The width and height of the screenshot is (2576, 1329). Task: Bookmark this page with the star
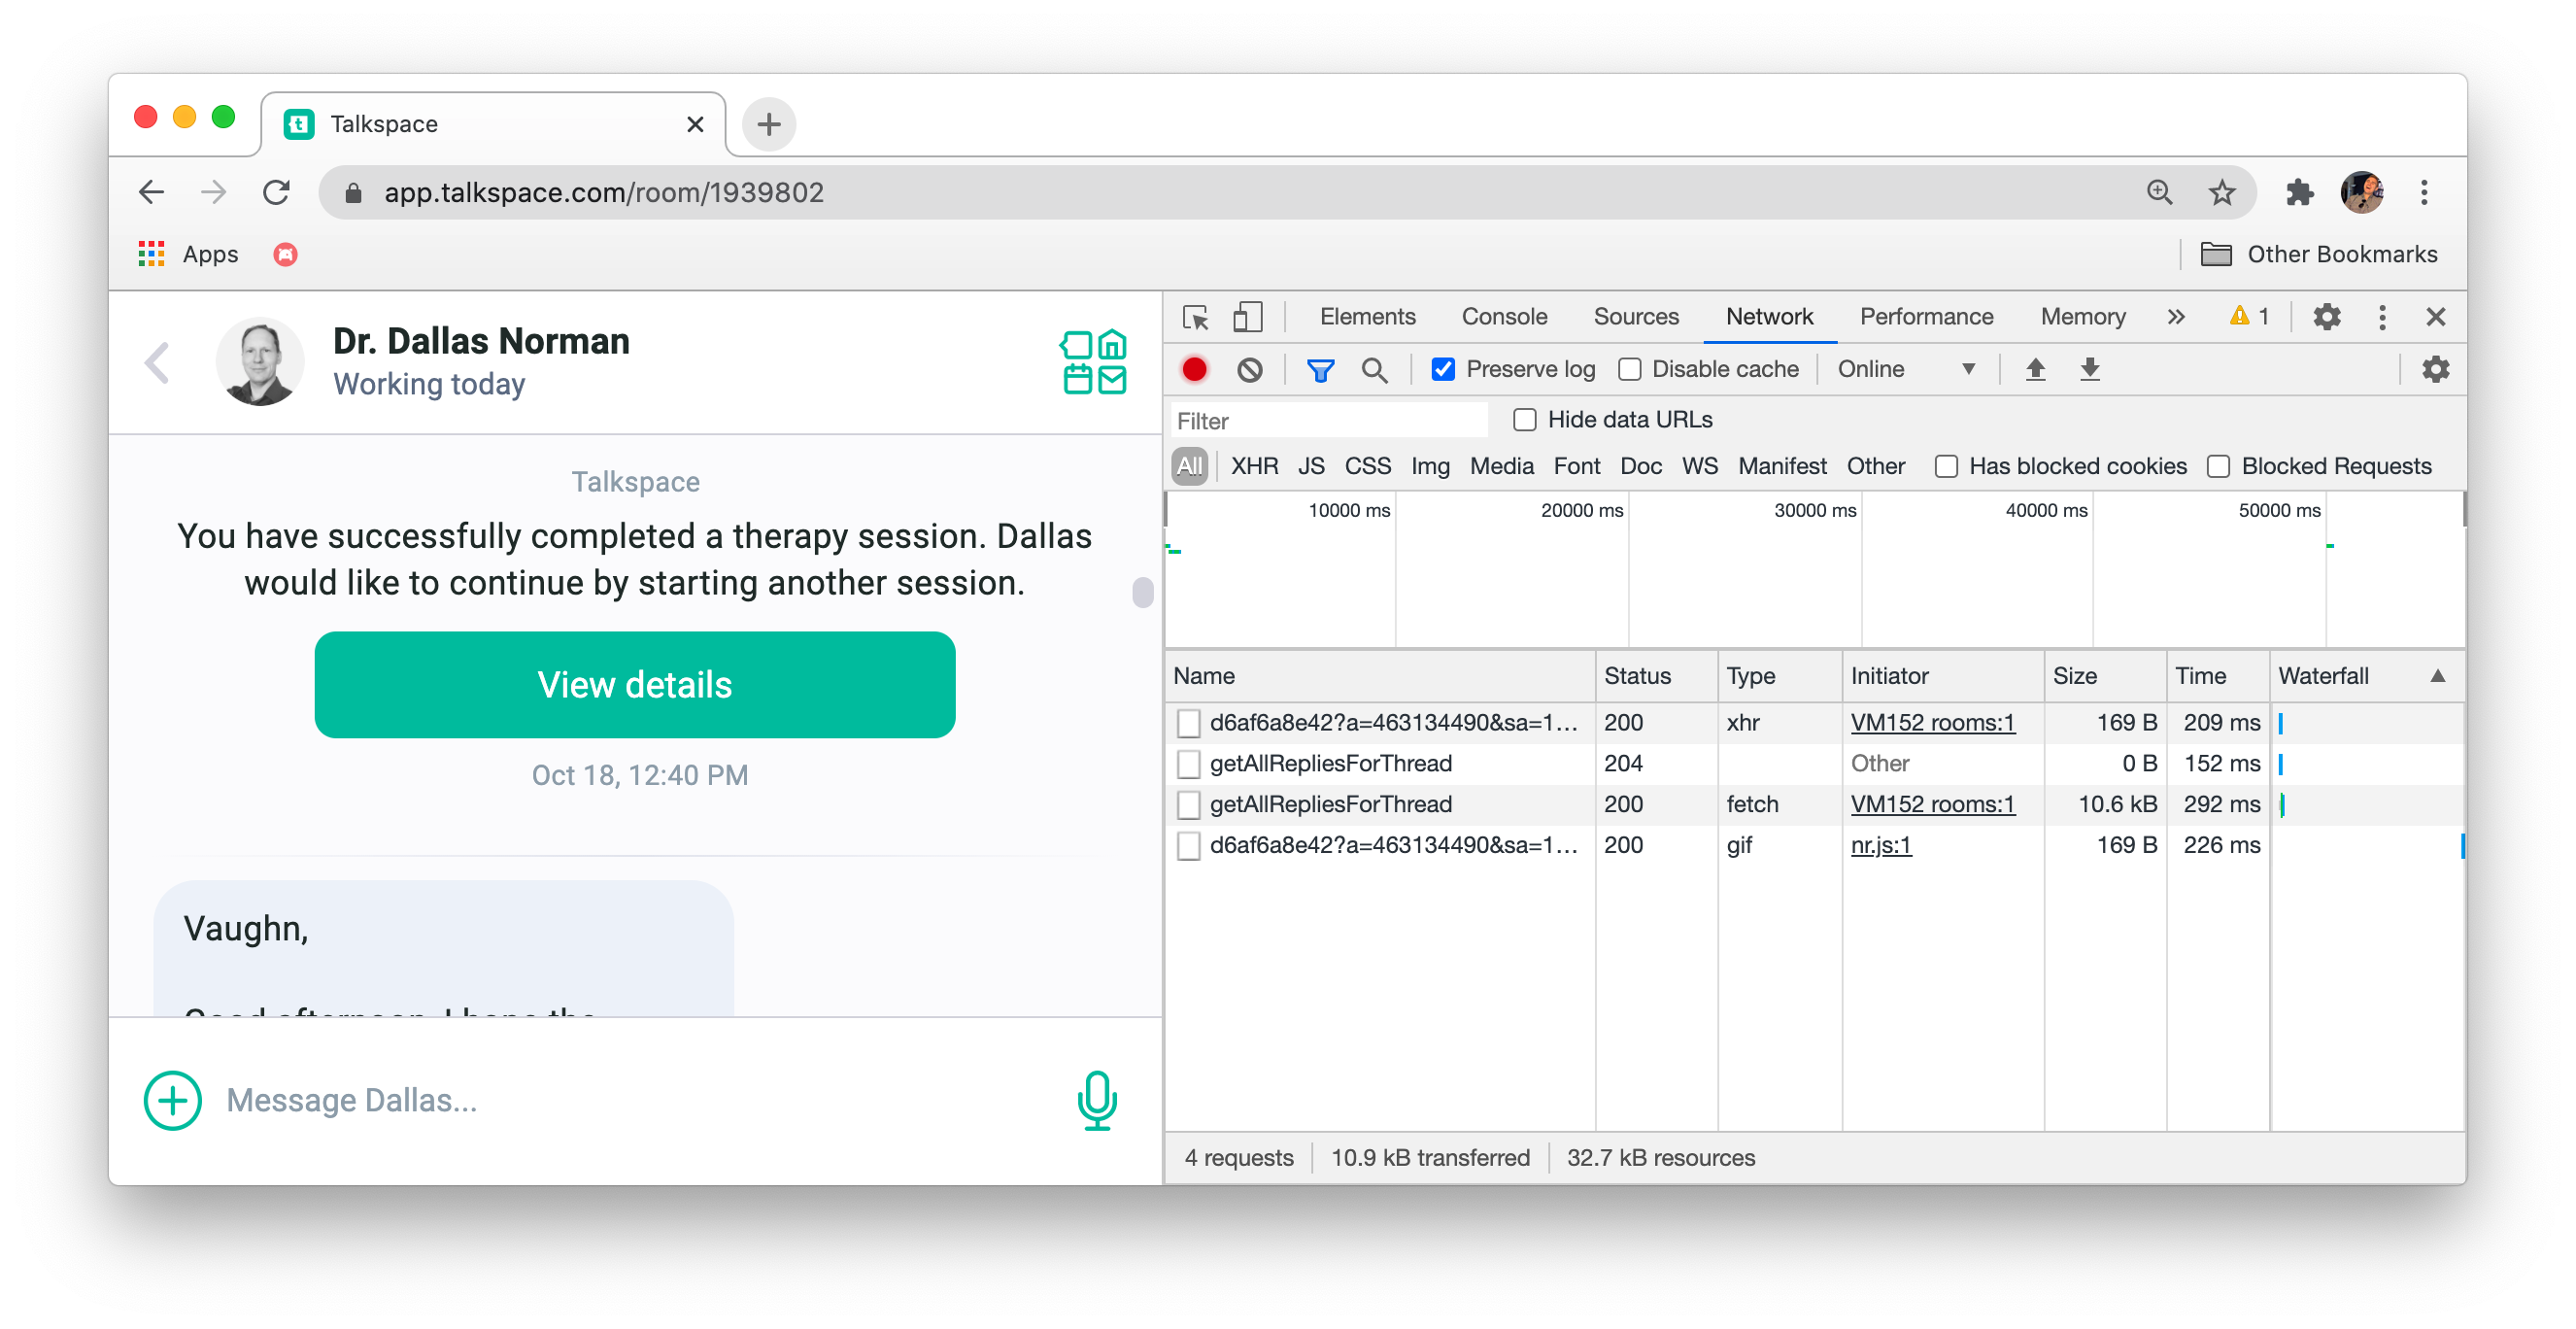point(2221,192)
